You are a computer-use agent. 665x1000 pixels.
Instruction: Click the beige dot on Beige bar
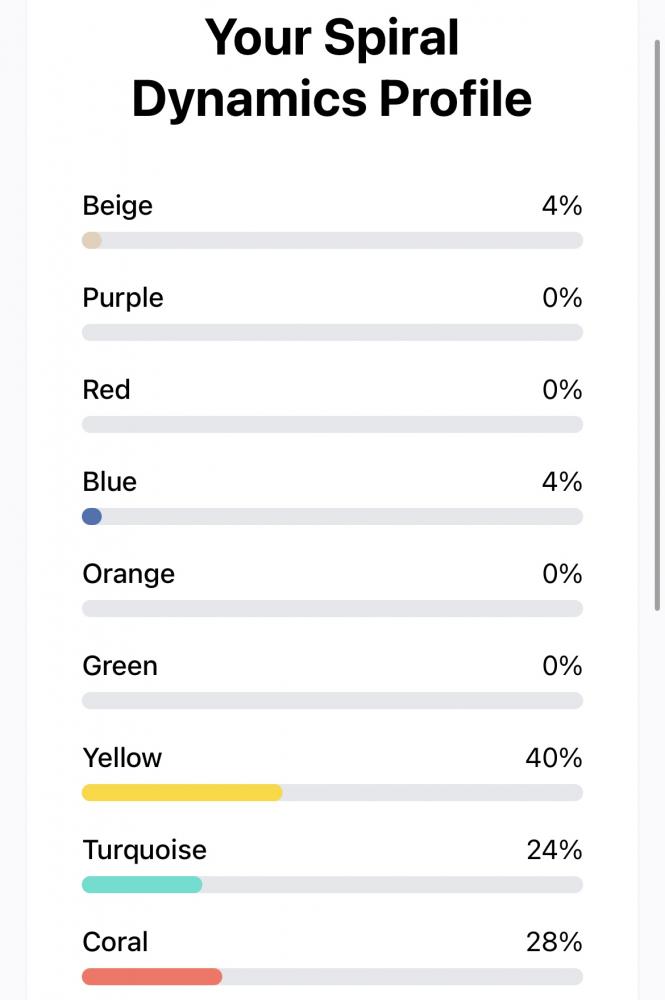tap(92, 240)
